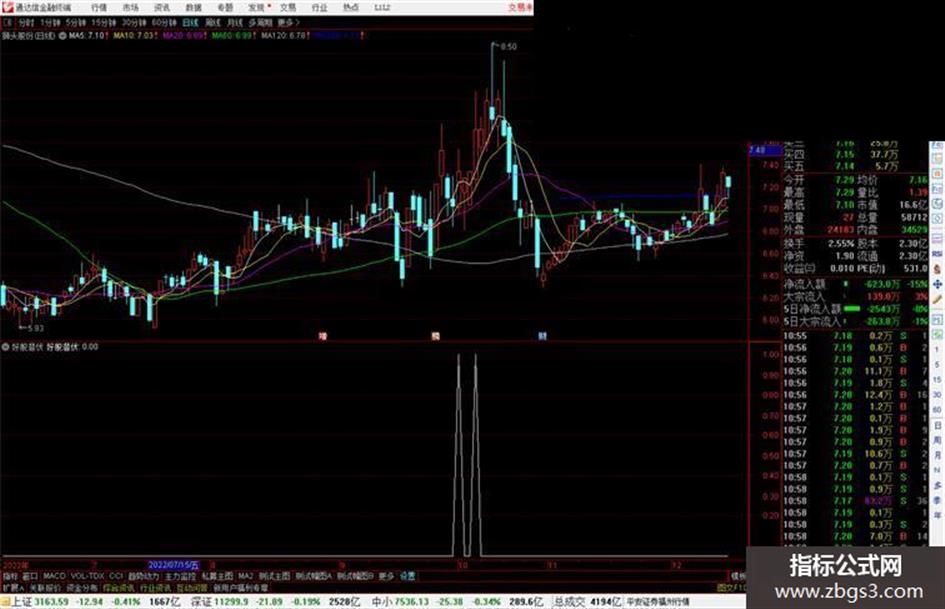Click 平安证券福州行情 server status
The width and height of the screenshot is (945, 609).
click(658, 601)
